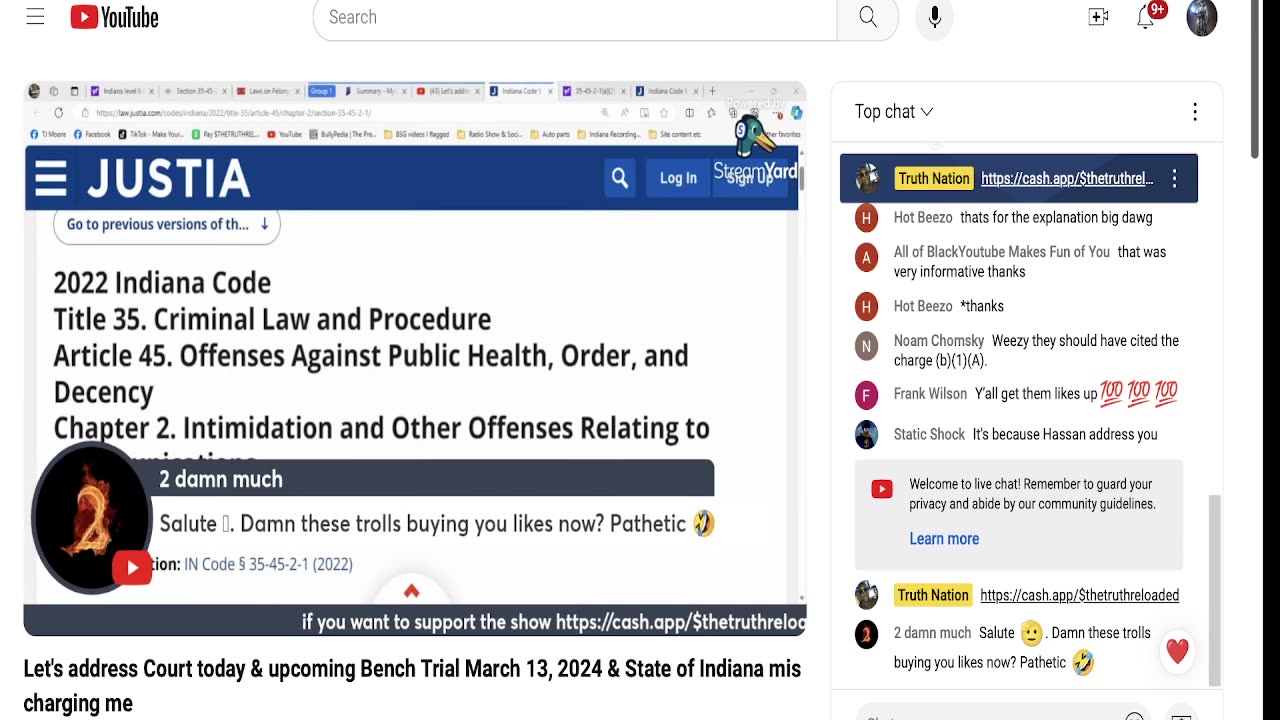Click the red YouTube badge on overlay
The width and height of the screenshot is (1280, 720).
click(x=132, y=569)
